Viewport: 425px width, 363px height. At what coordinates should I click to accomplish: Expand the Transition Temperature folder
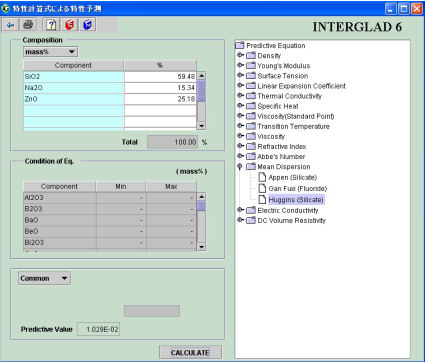pos(240,126)
